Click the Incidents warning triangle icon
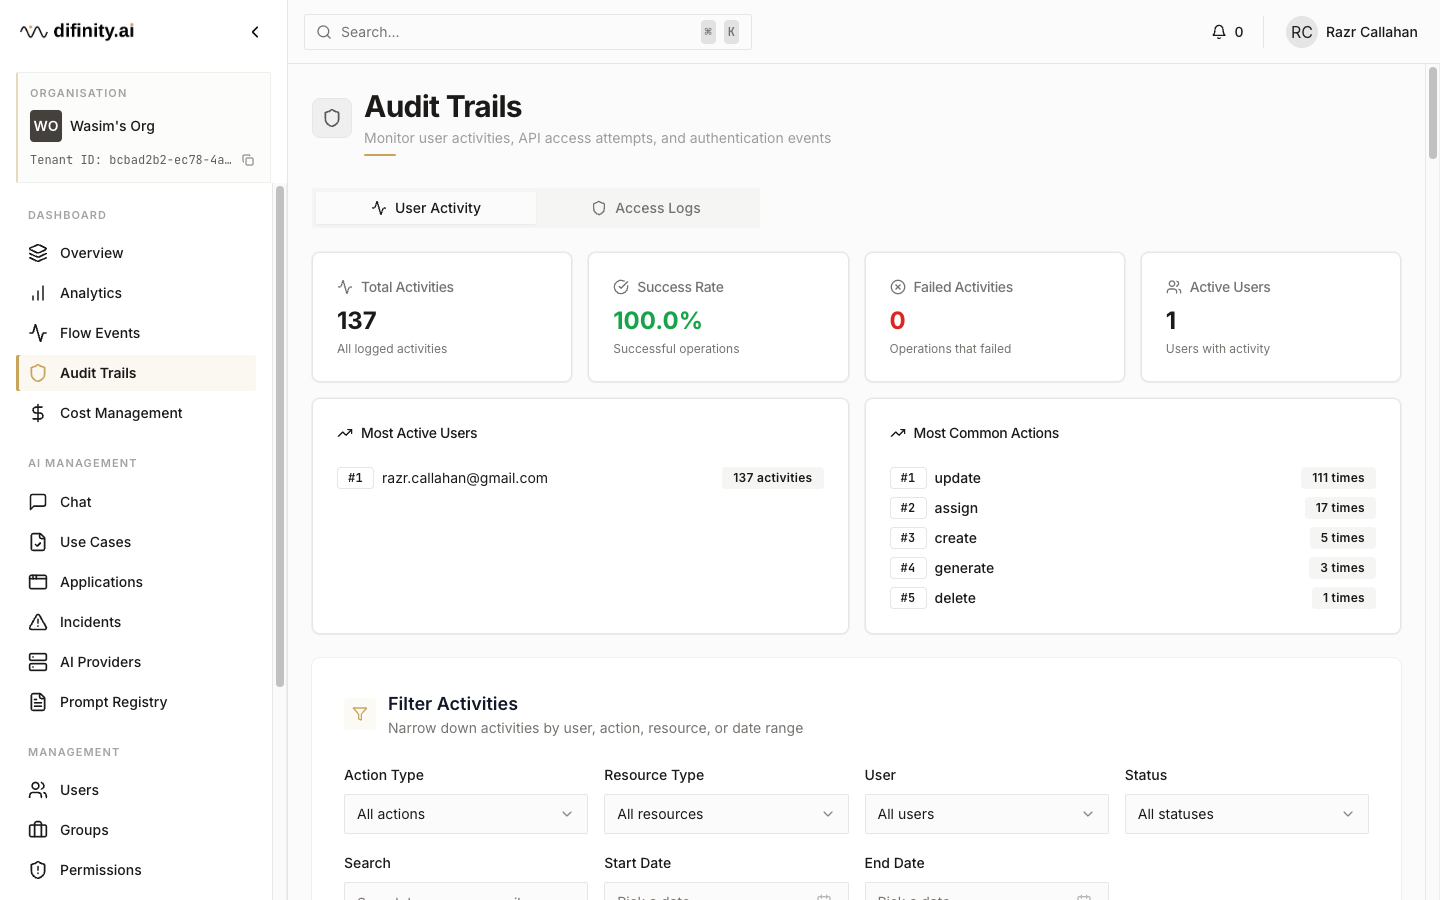This screenshot has width=1440, height=900. click(x=38, y=622)
